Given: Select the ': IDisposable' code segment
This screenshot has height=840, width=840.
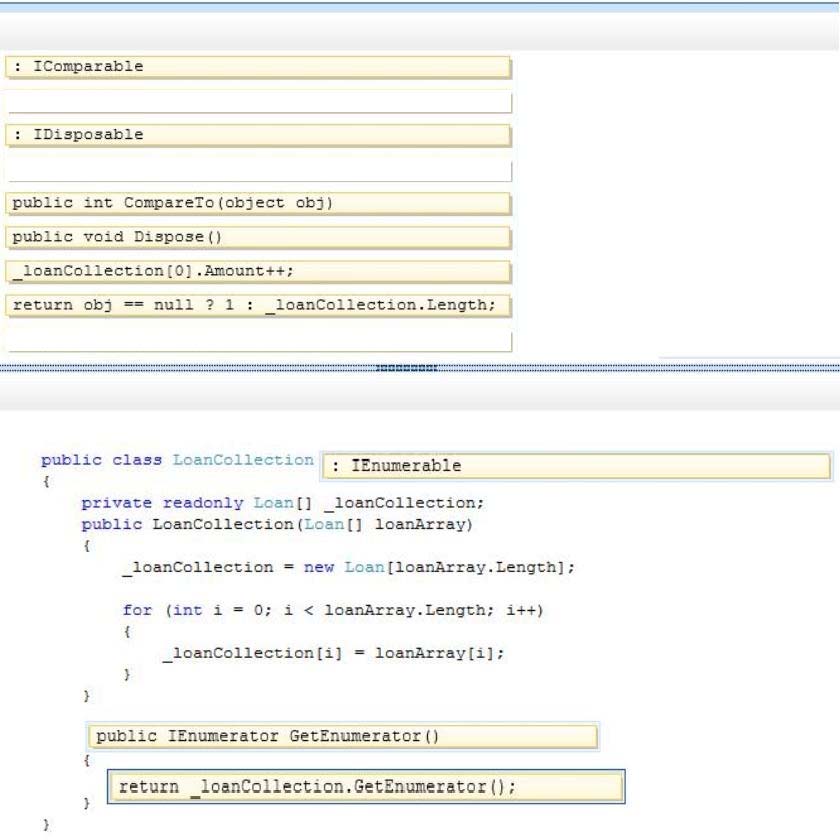Looking at the screenshot, I should click(258, 135).
